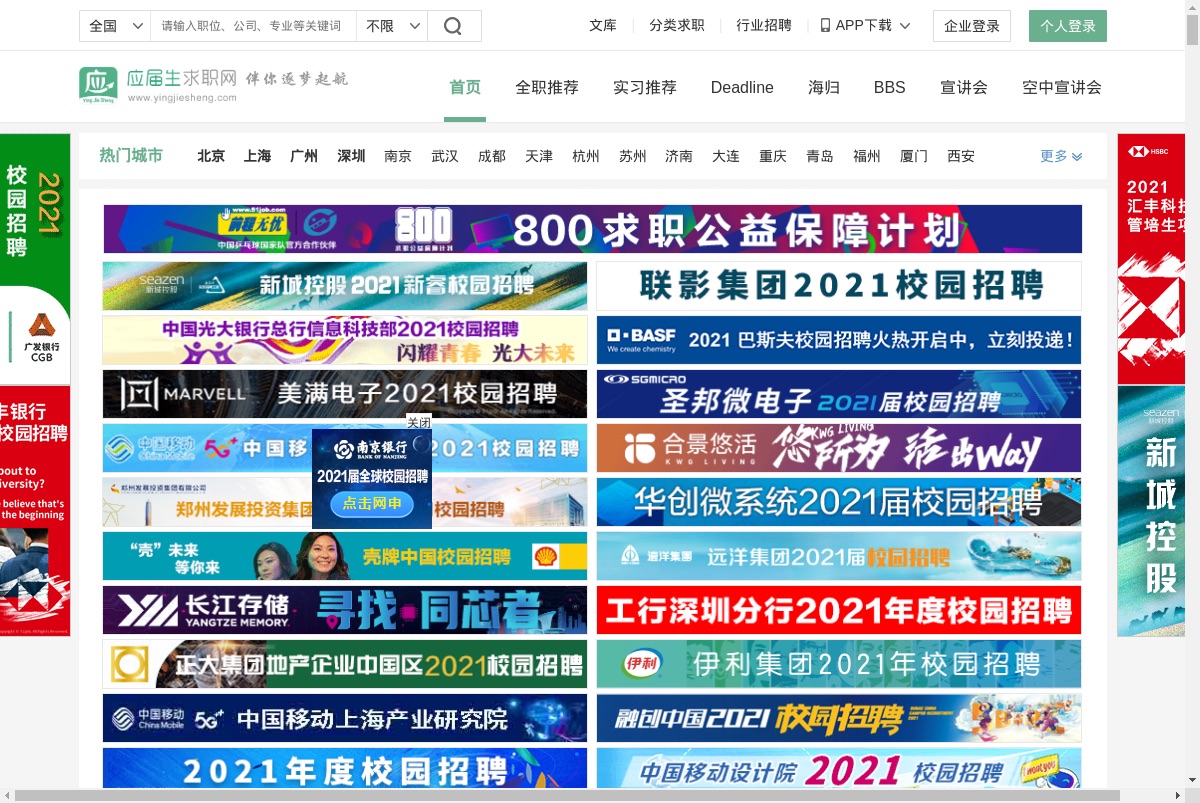Open BASF 巴斯夫校园招聘 banner
This screenshot has height=803, width=1200.
[x=839, y=340]
